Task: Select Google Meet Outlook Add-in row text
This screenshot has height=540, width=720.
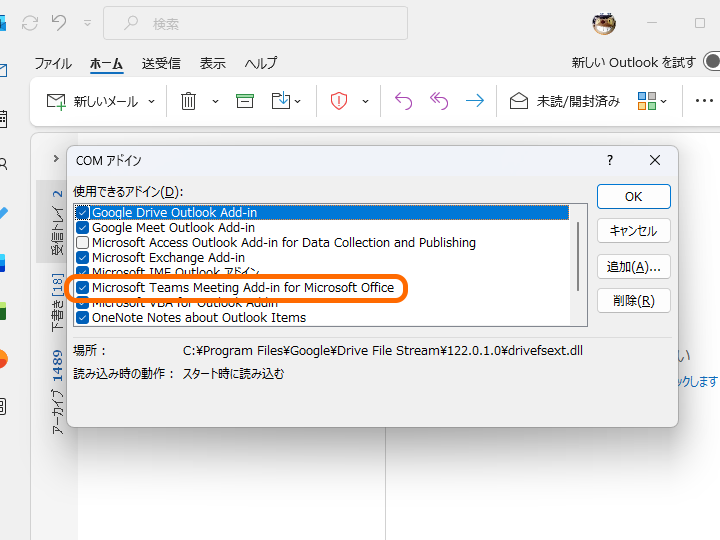Action: 173,227
